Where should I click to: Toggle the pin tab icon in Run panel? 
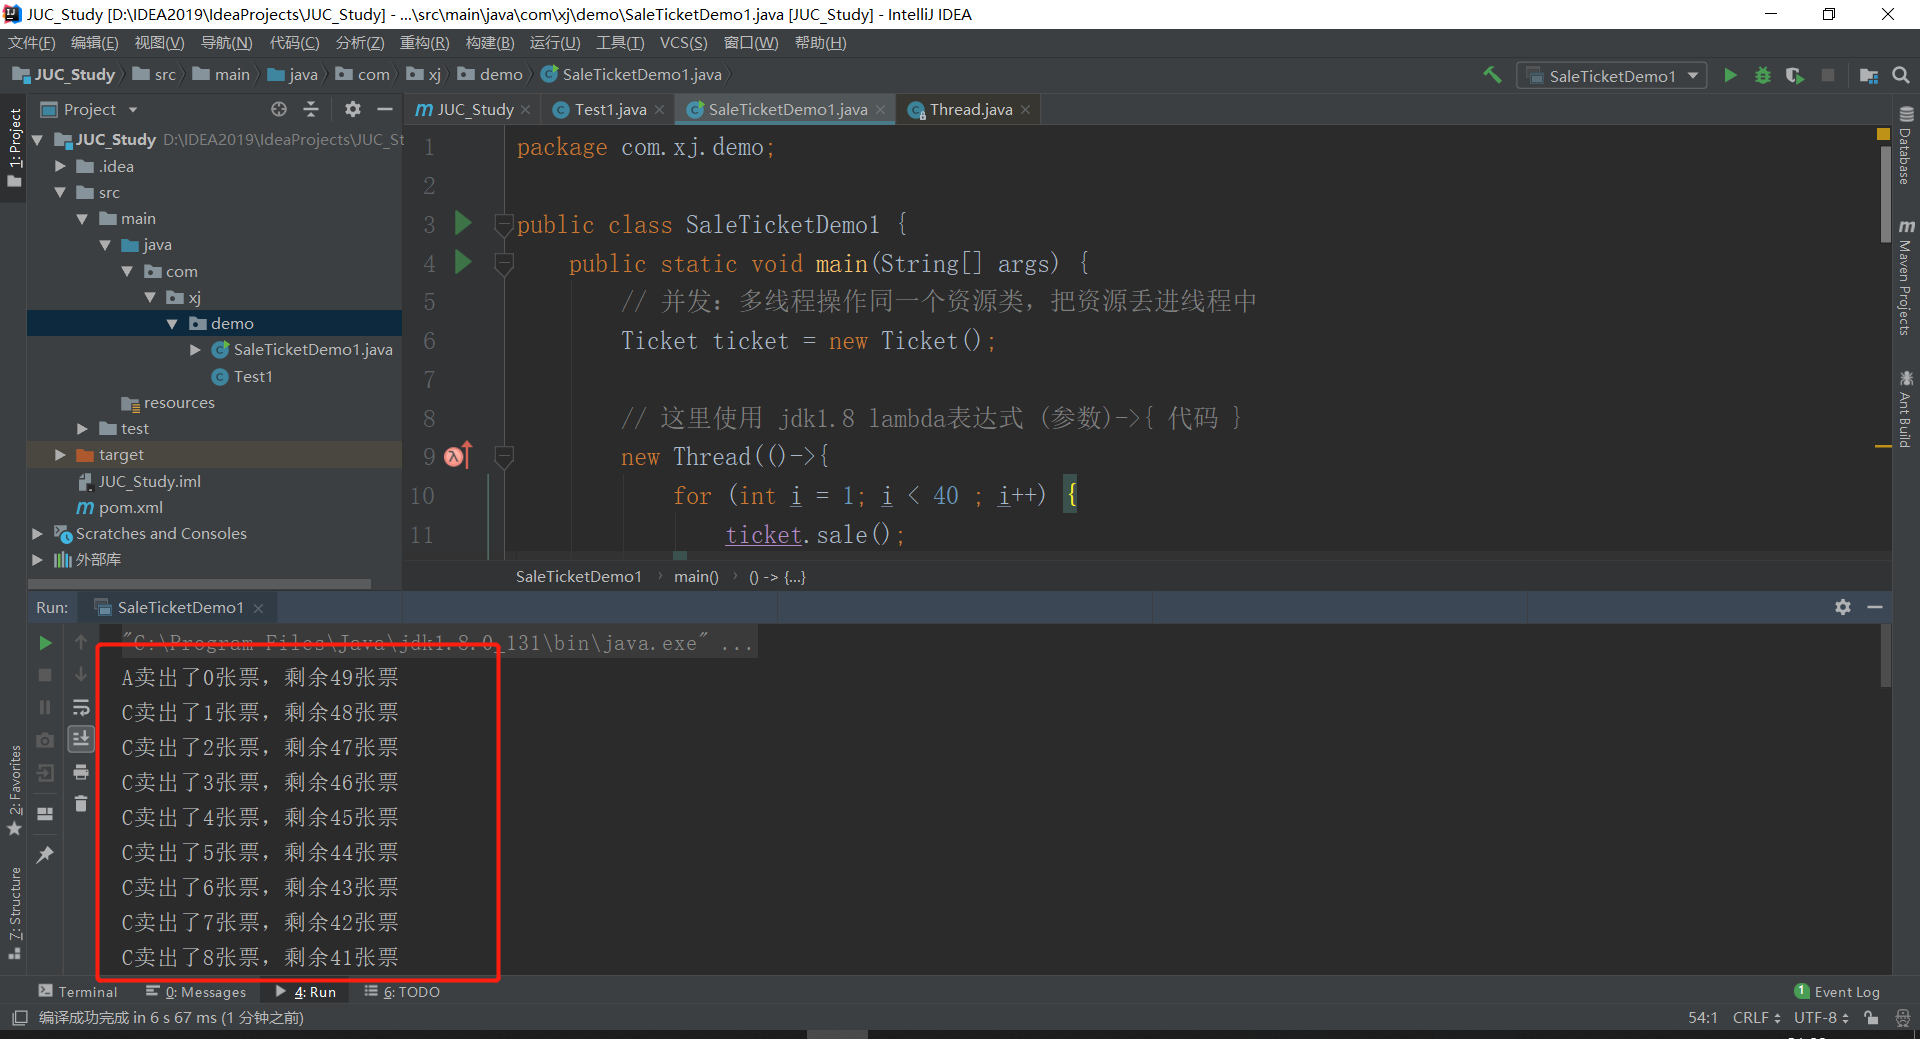pos(45,855)
